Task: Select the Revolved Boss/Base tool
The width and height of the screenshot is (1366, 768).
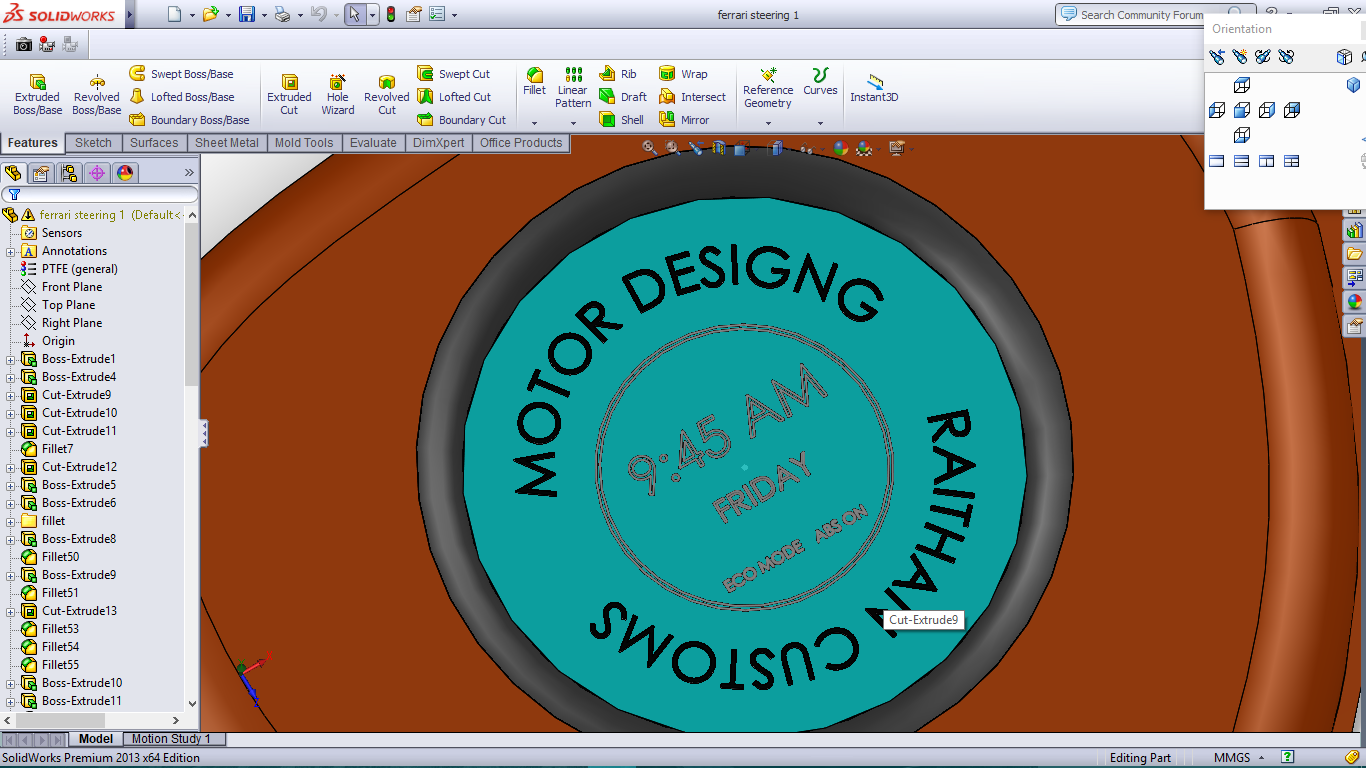Action: tap(97, 94)
